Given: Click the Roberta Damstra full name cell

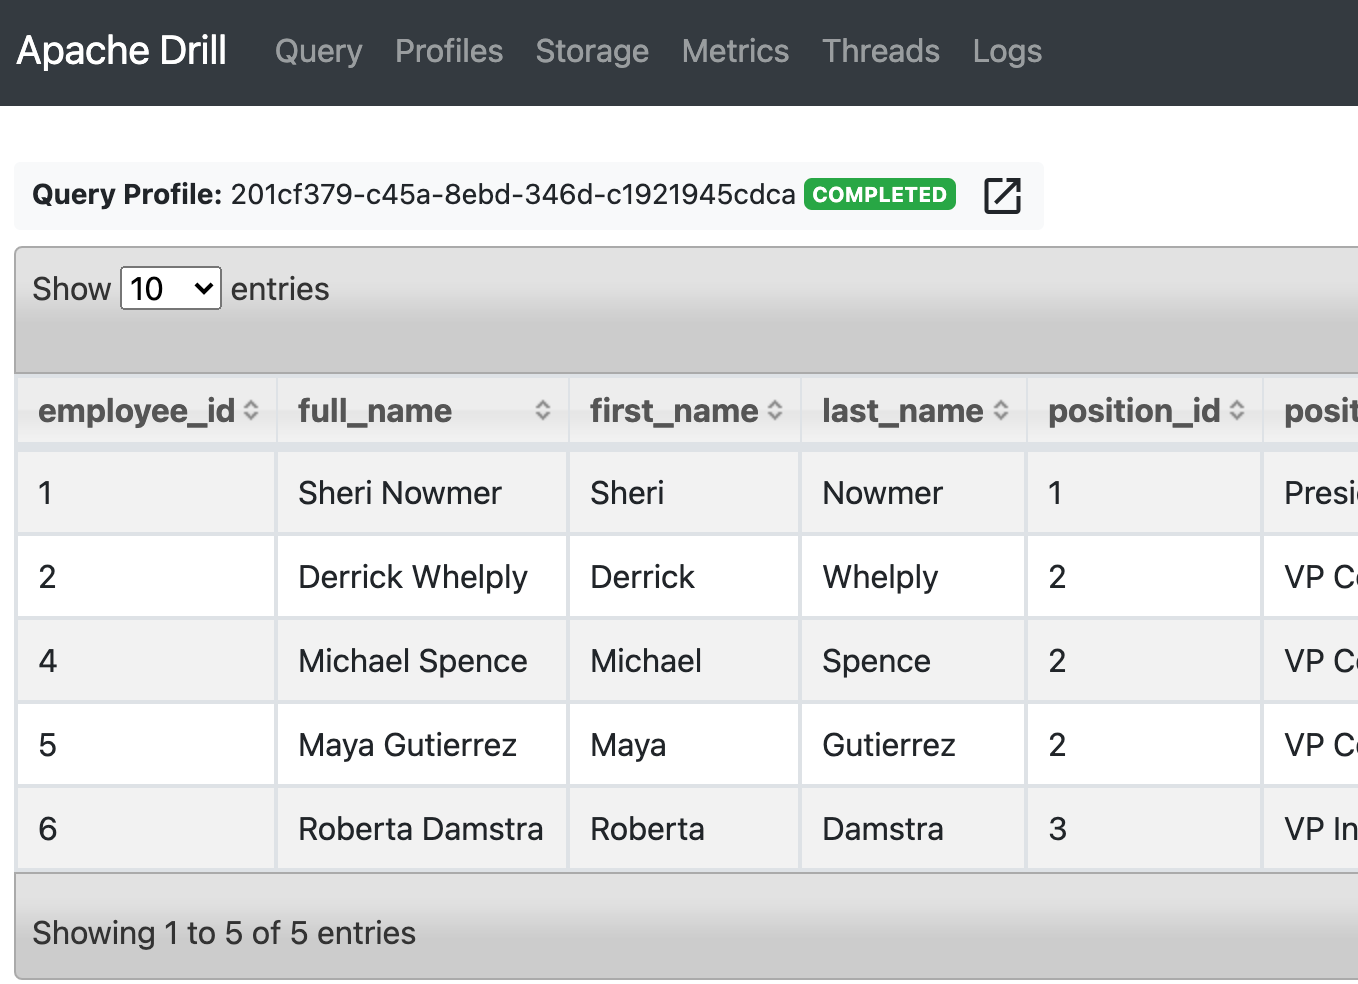Looking at the screenshot, I should 422,828.
